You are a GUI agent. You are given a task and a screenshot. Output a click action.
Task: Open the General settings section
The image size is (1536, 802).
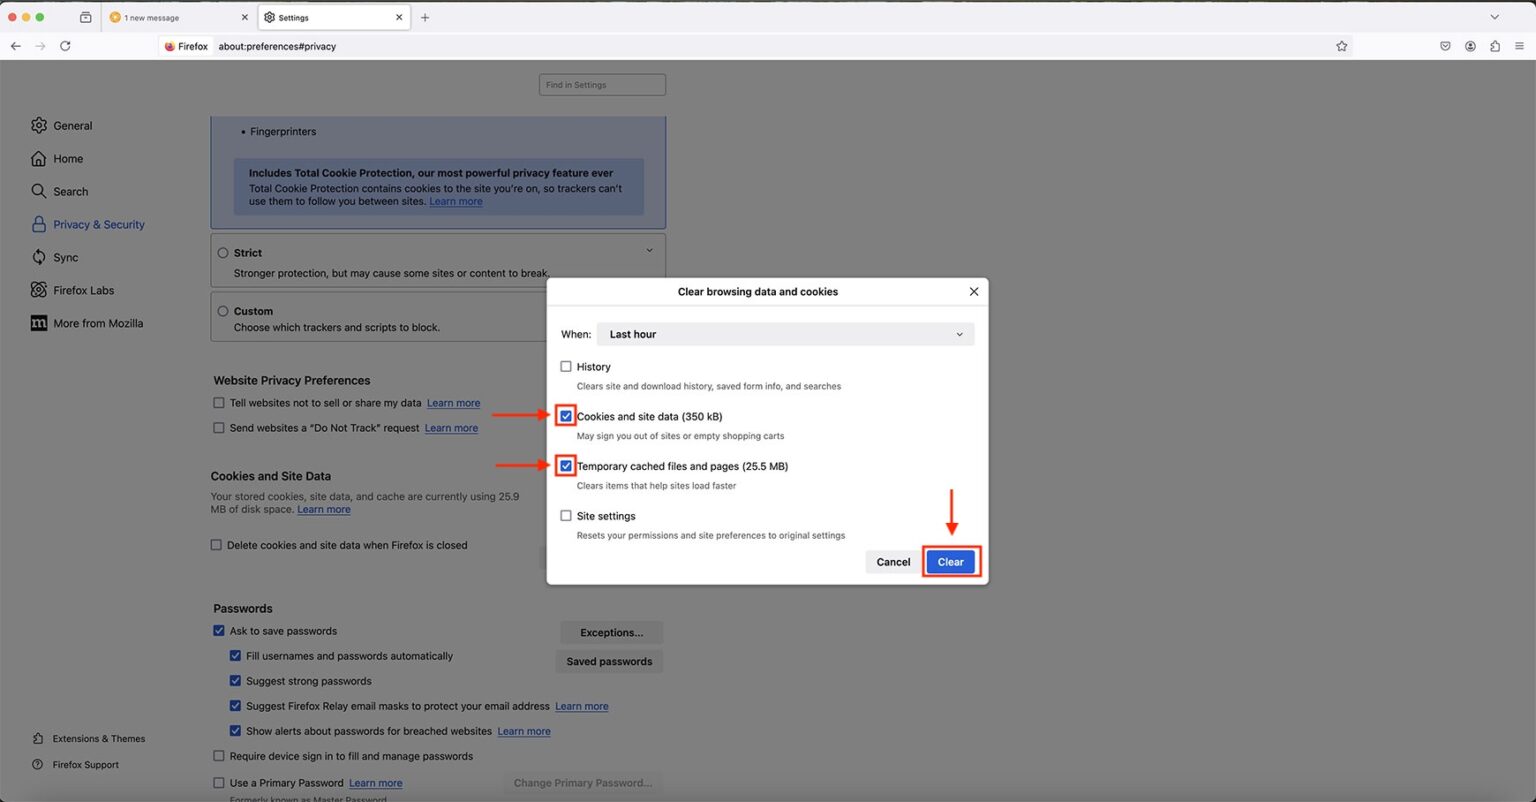click(72, 125)
